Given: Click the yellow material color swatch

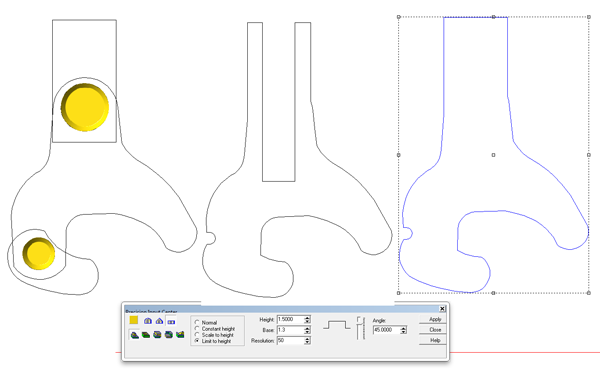Looking at the screenshot, I should pyautogui.click(x=134, y=320).
